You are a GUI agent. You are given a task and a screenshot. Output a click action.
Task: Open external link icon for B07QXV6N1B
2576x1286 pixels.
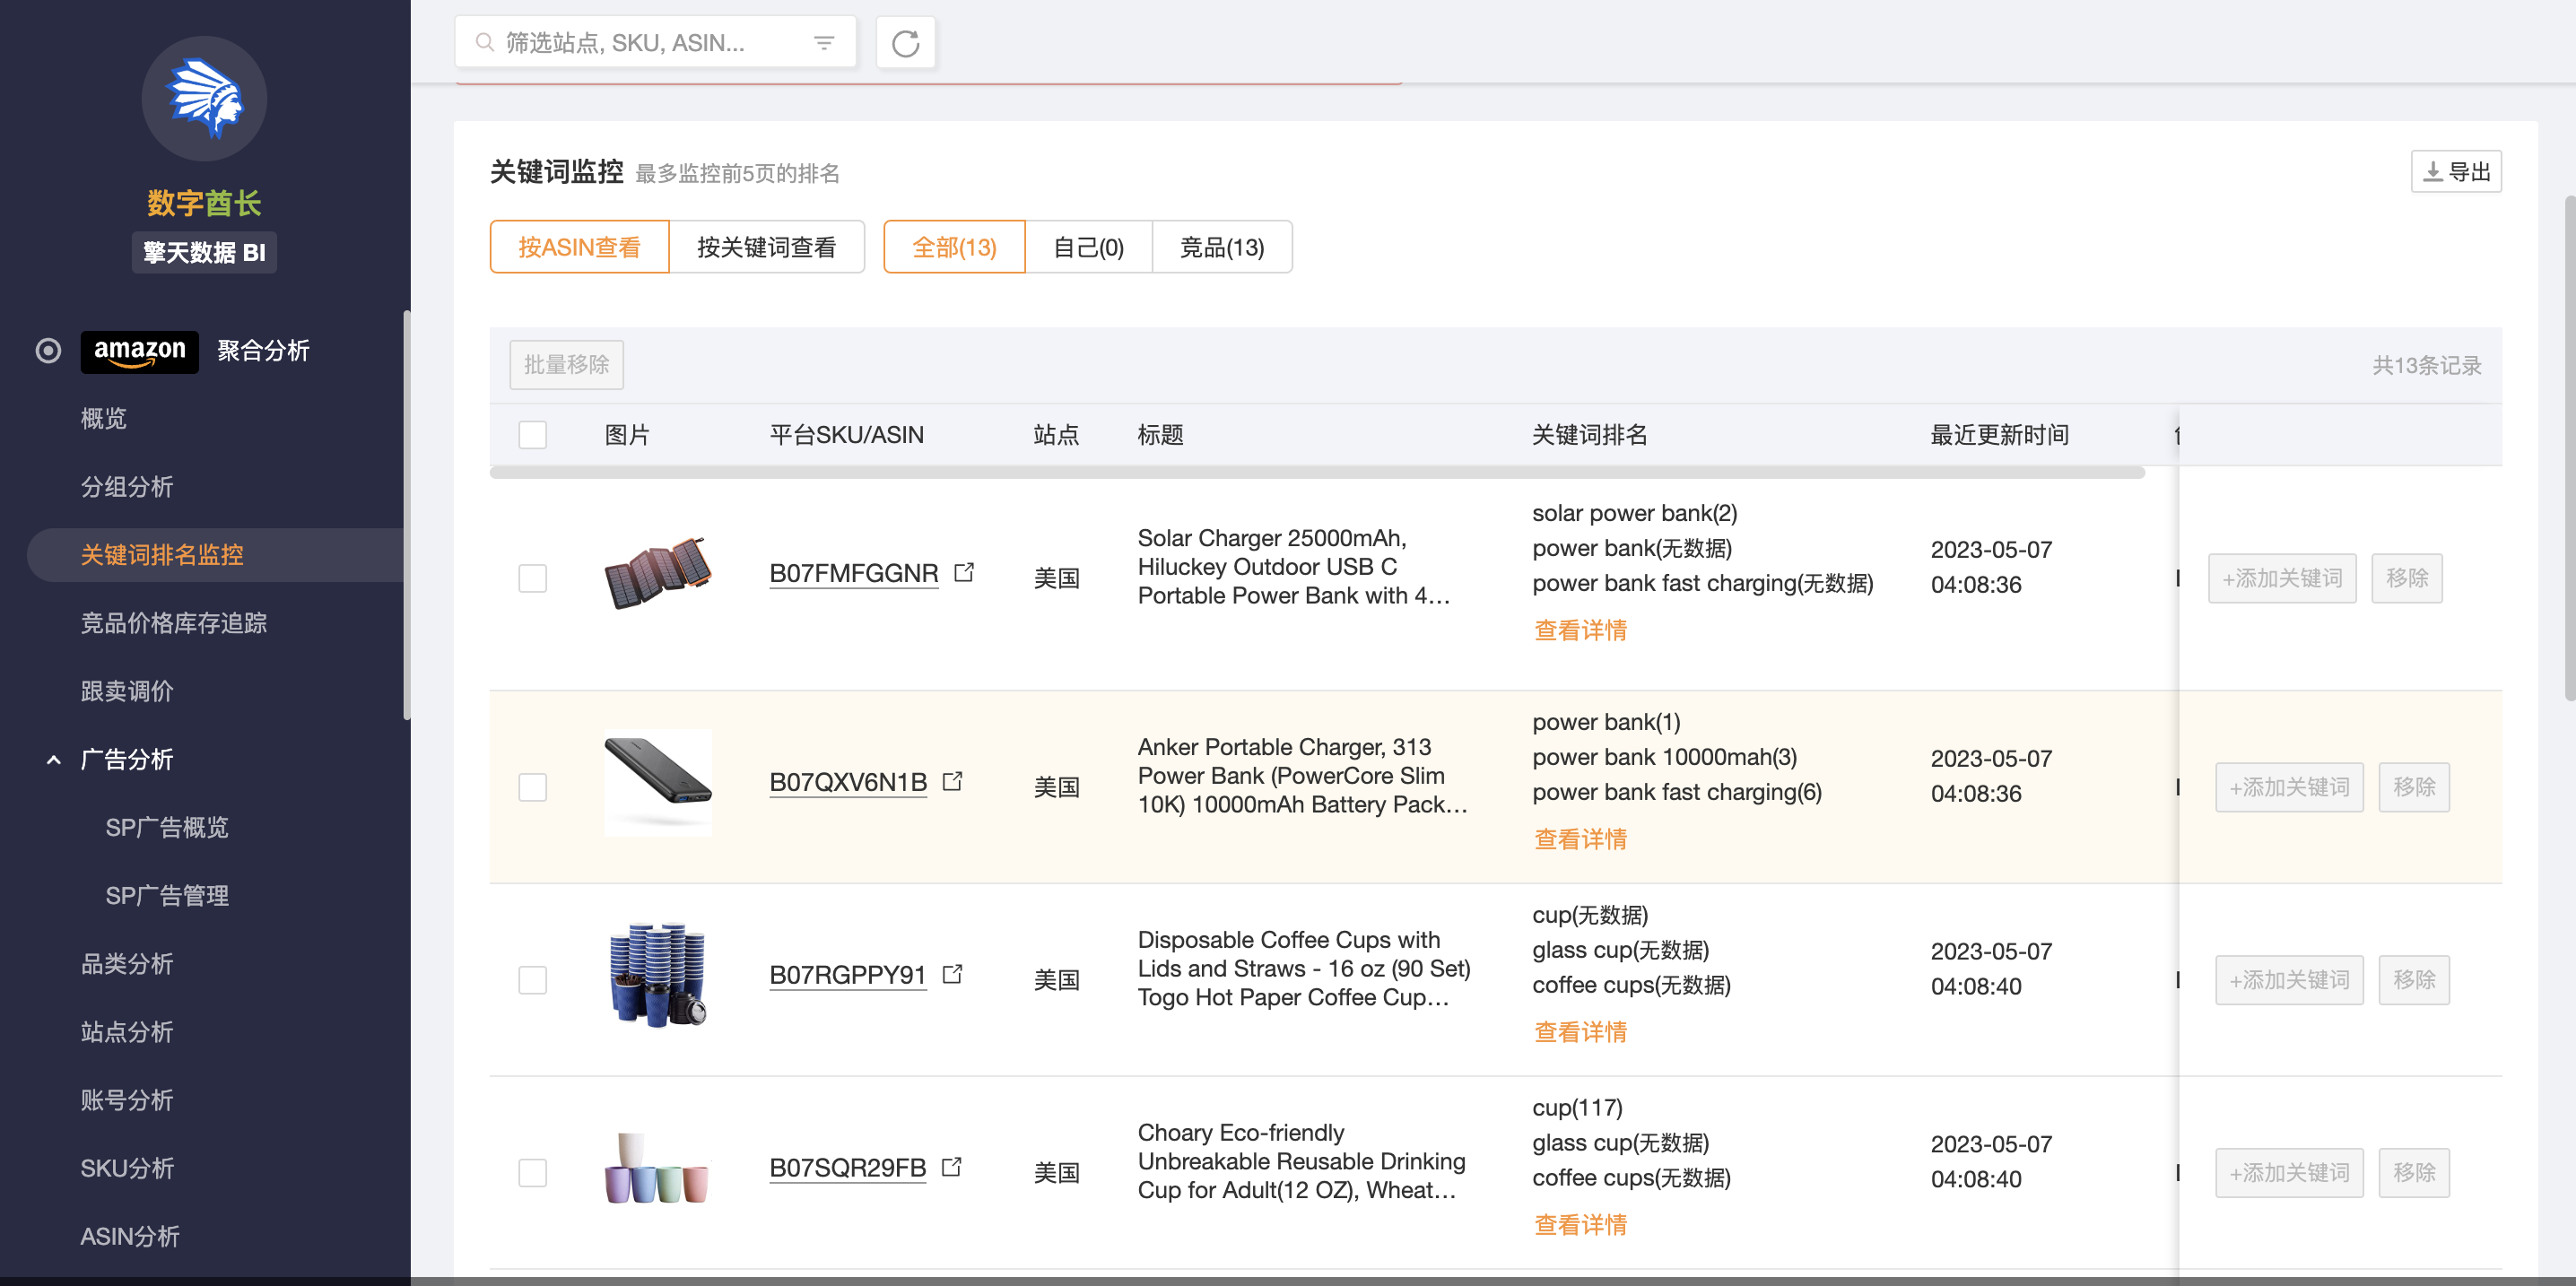tap(953, 781)
